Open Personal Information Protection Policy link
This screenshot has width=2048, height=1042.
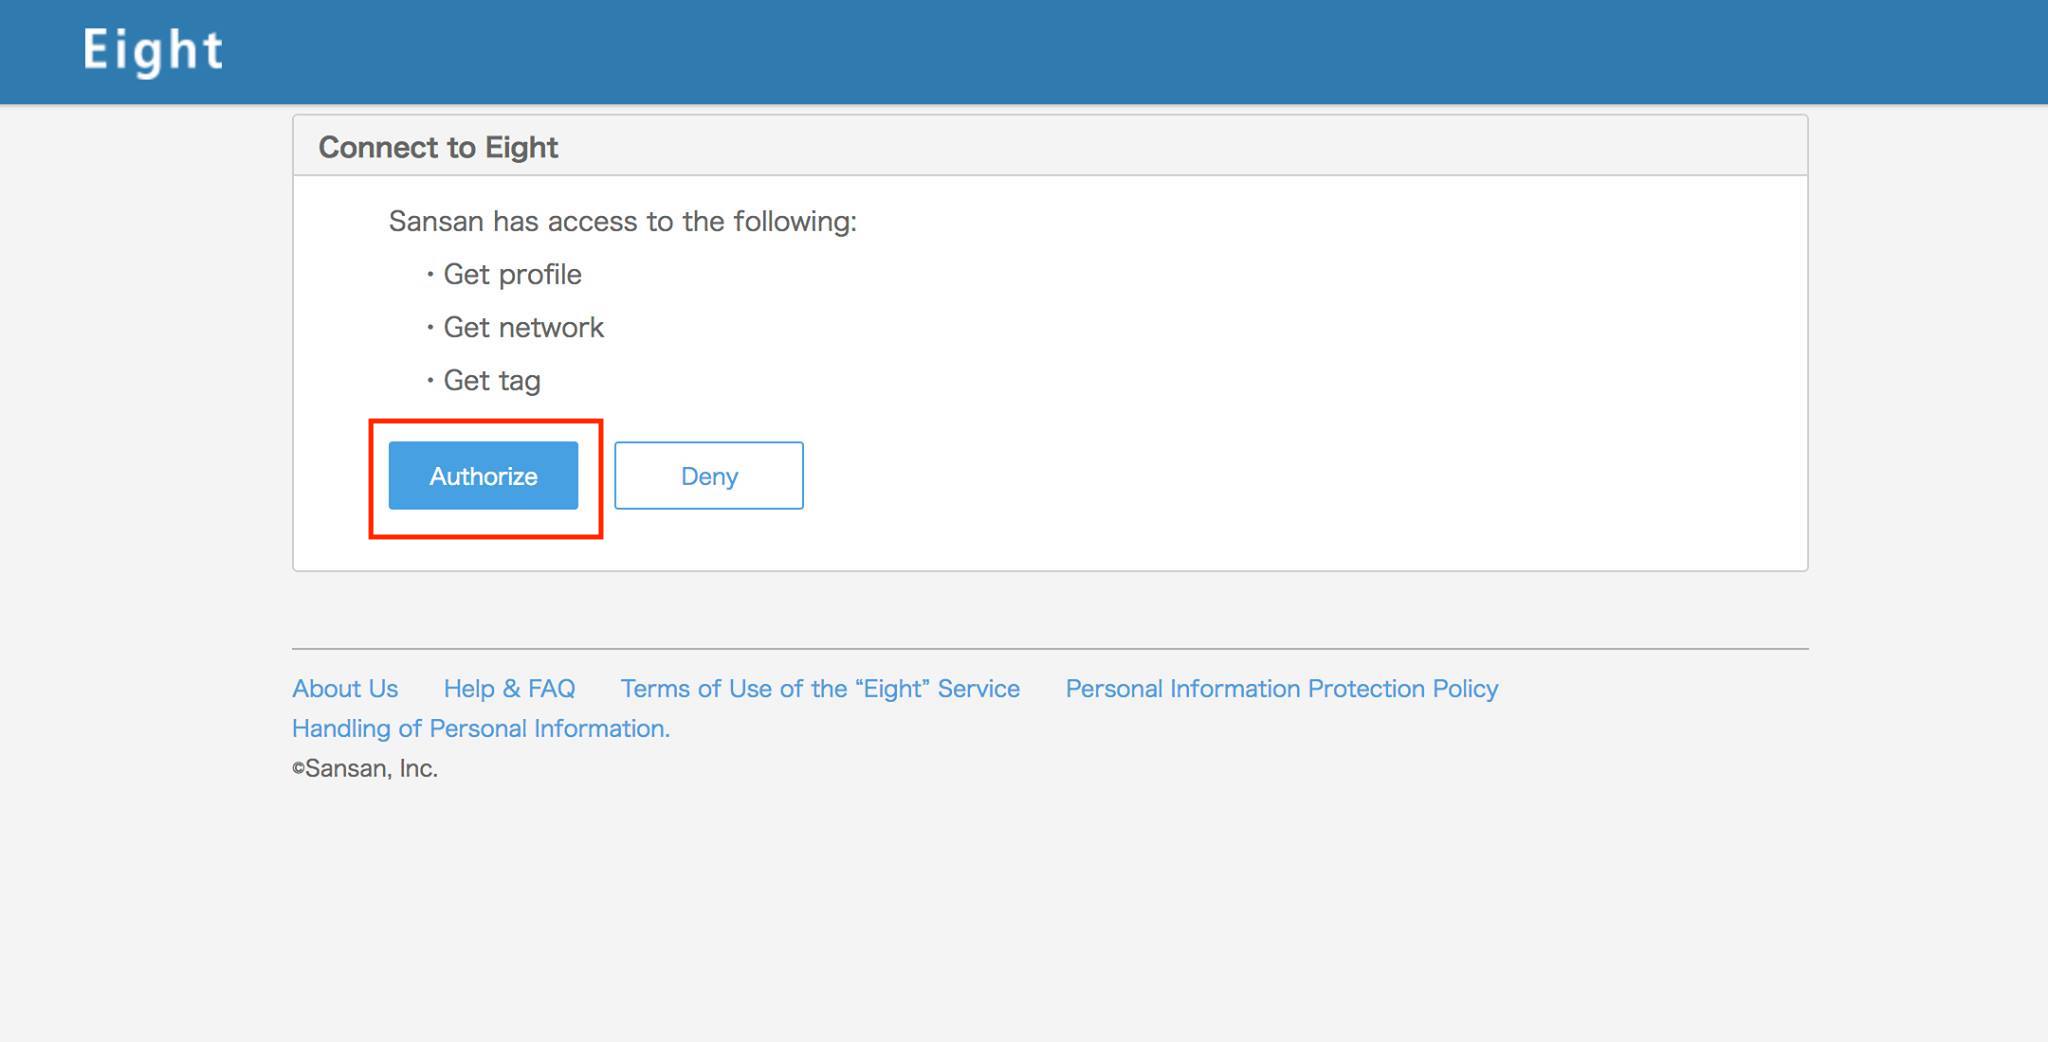(x=1282, y=689)
